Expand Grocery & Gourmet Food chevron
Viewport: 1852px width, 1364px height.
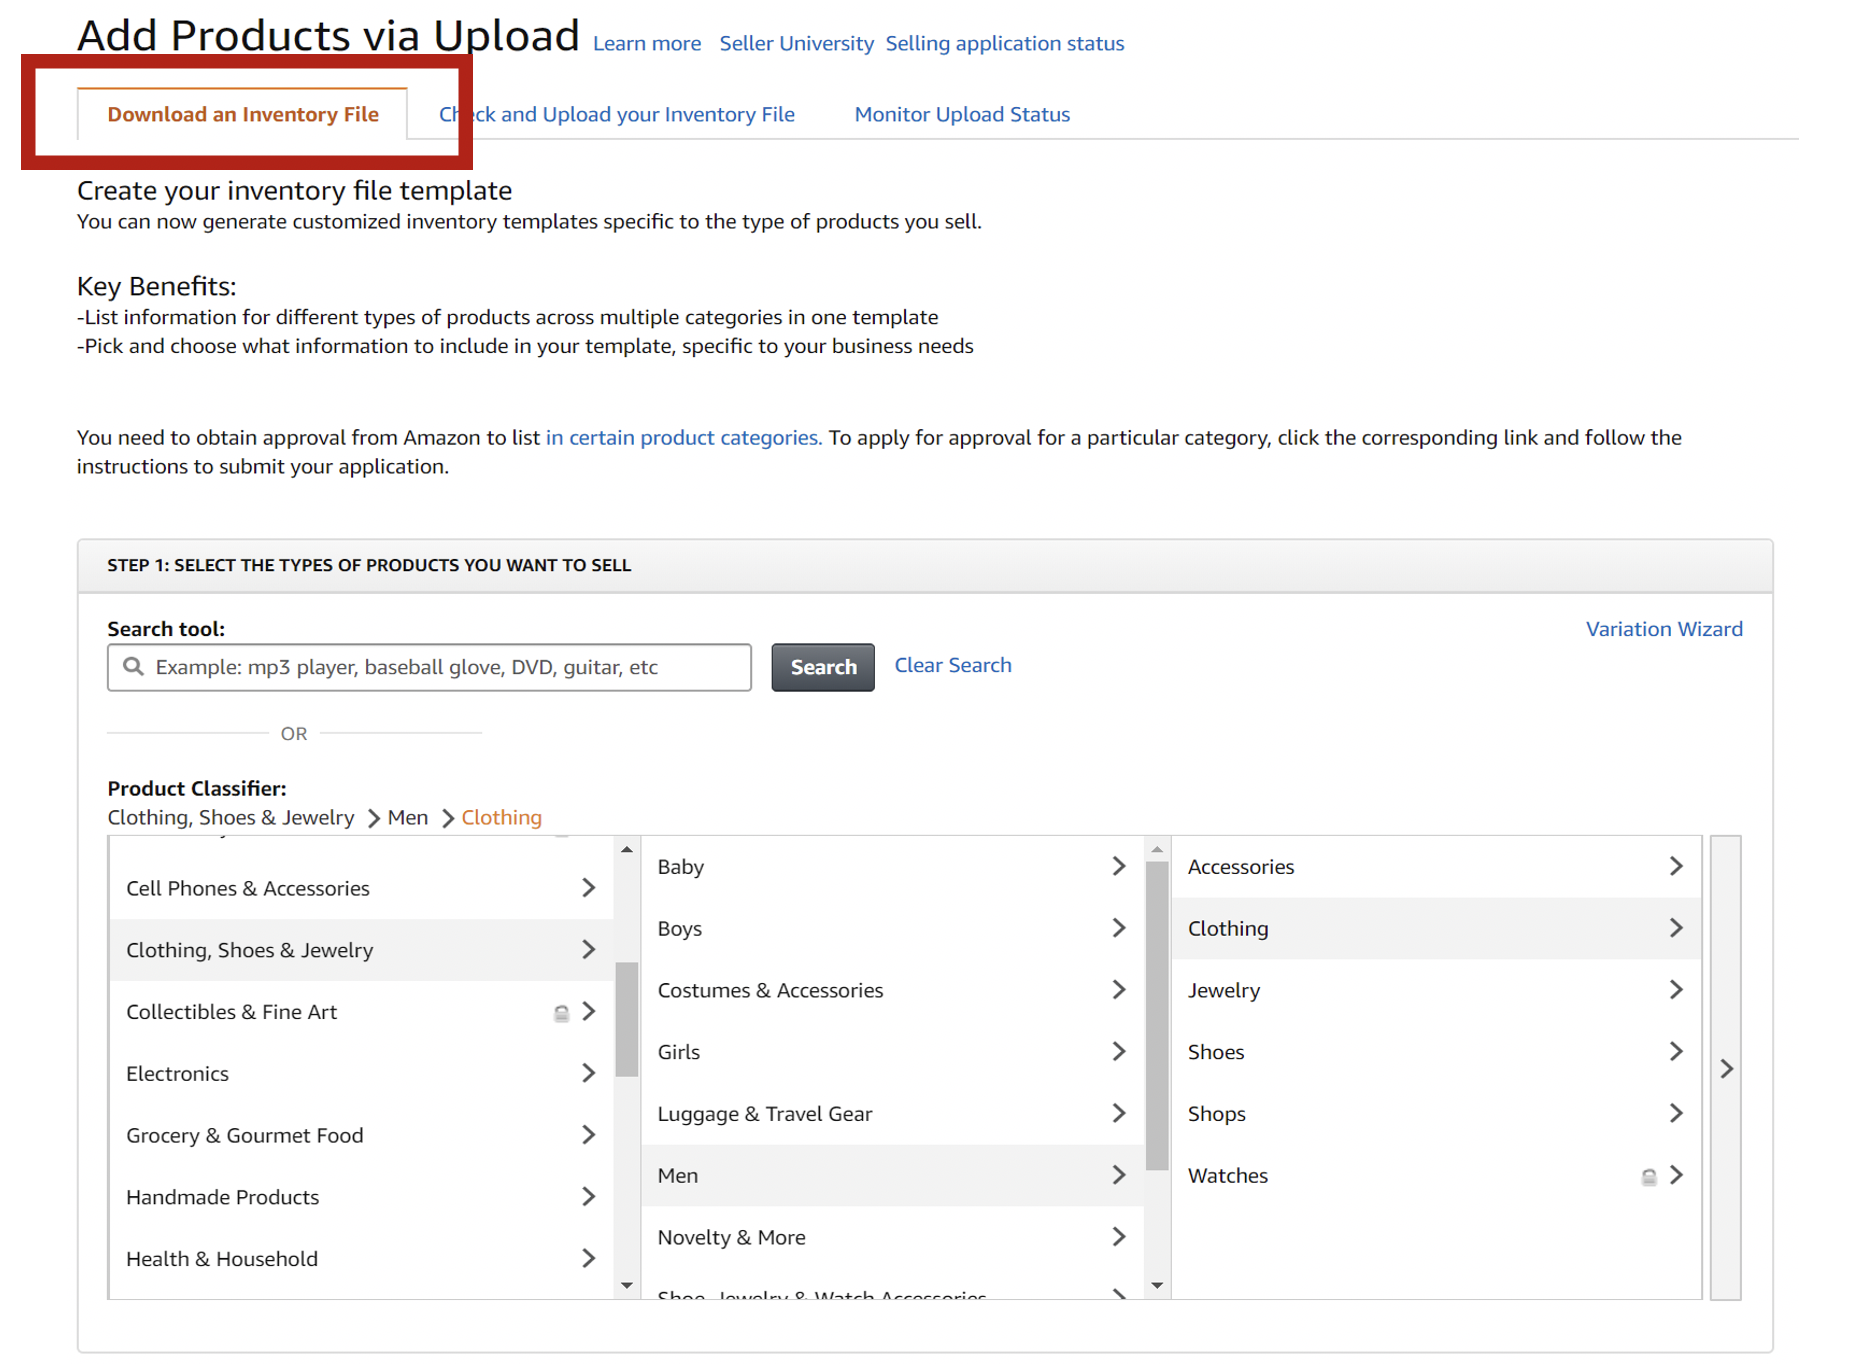pos(589,1135)
